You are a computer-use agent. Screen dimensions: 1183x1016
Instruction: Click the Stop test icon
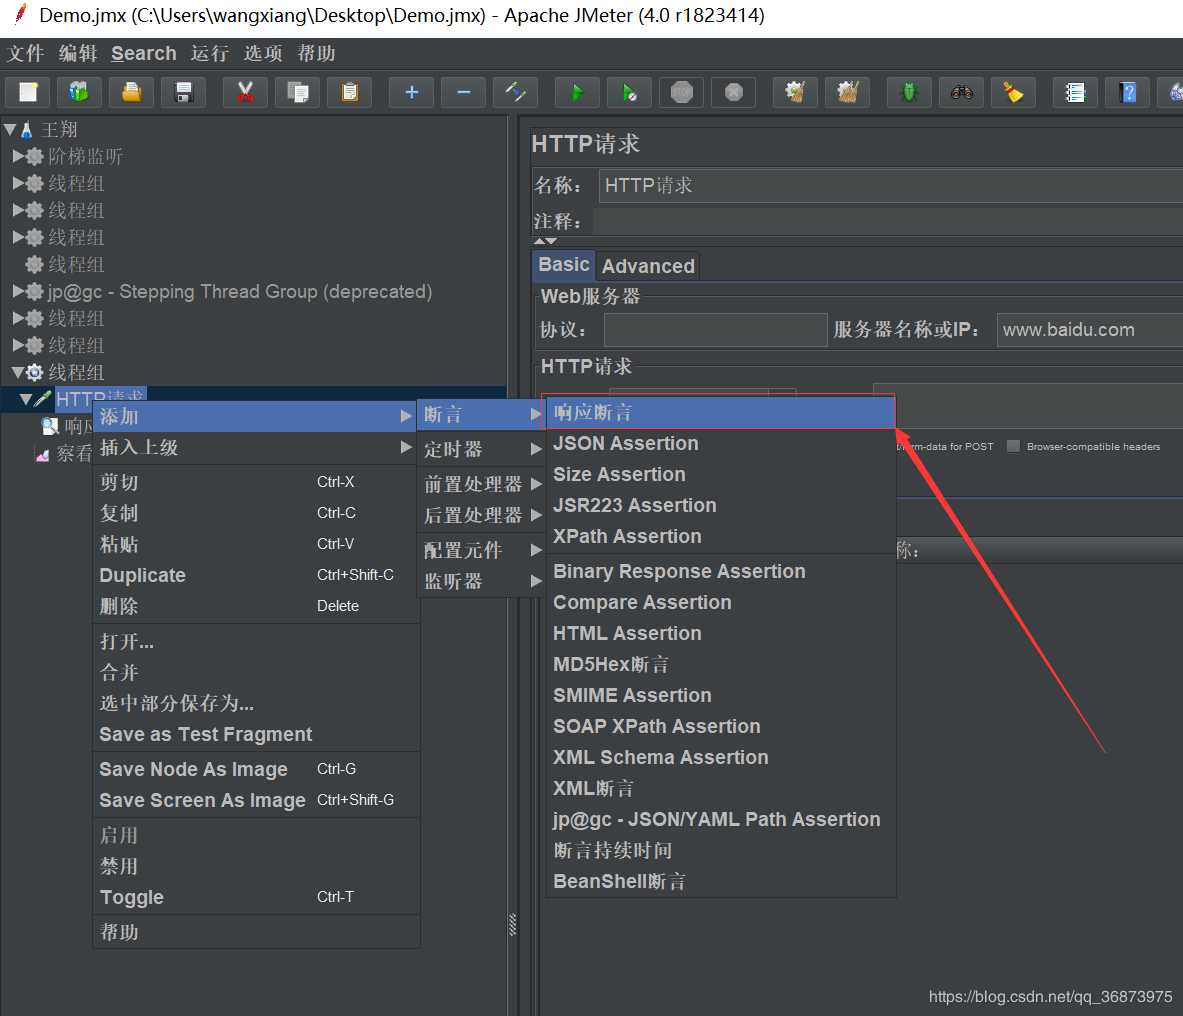tap(681, 93)
